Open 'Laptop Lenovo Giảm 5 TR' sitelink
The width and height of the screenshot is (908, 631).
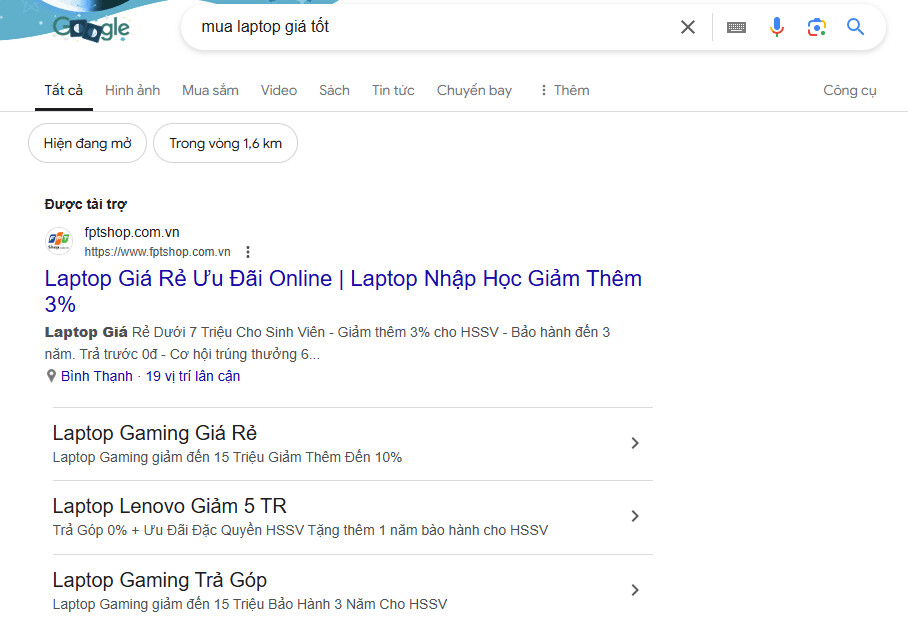point(169,506)
